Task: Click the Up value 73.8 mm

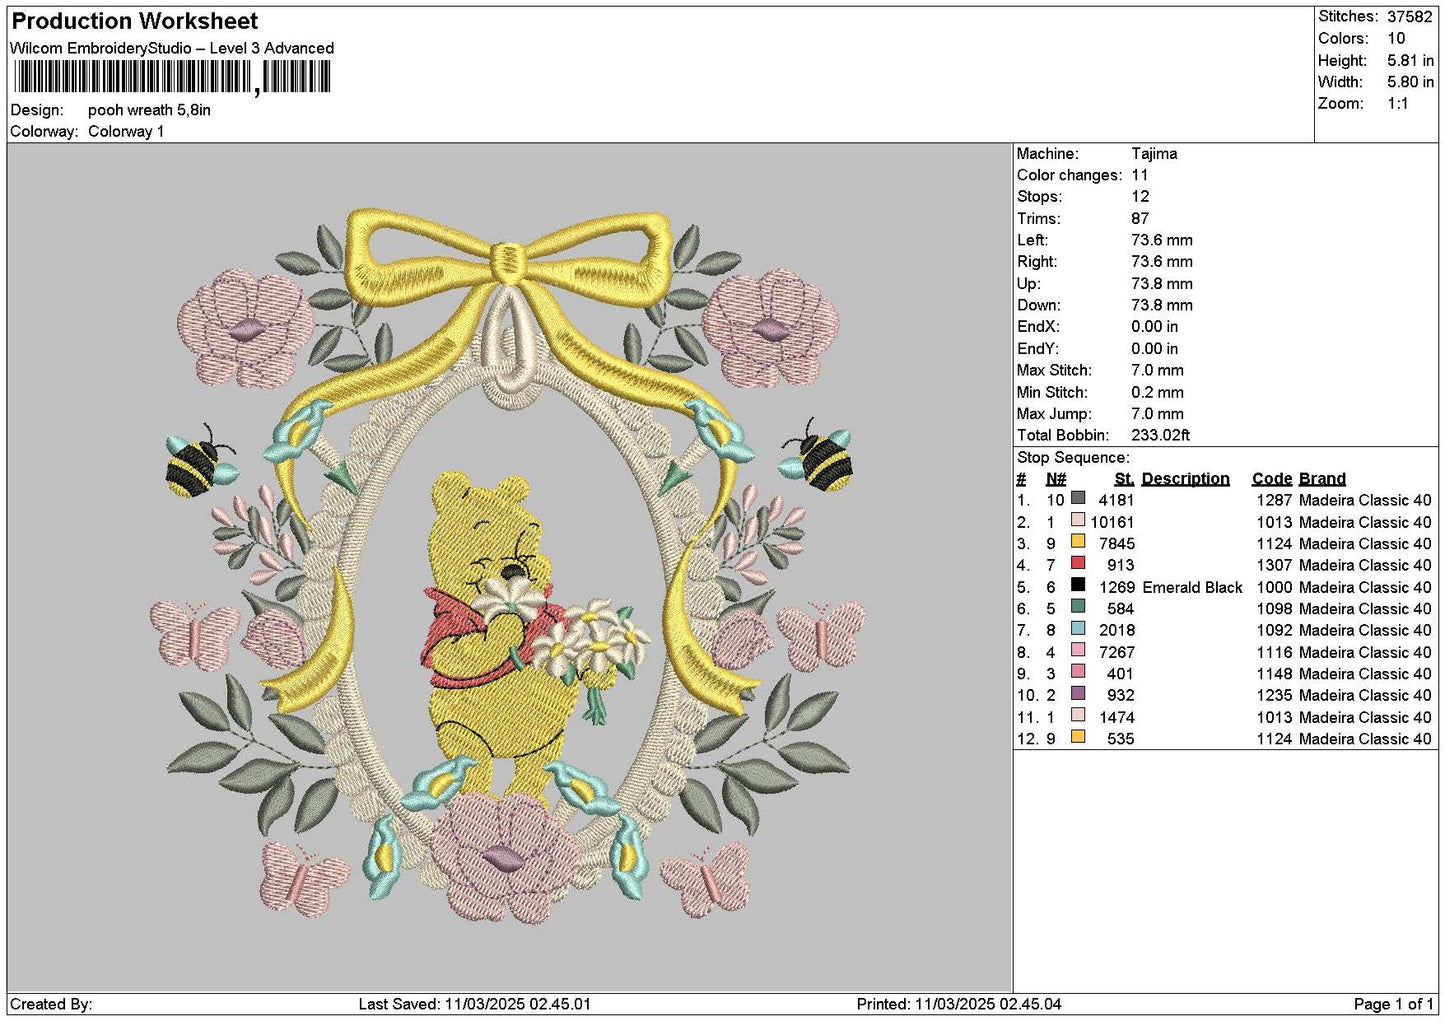Action: click(1162, 284)
